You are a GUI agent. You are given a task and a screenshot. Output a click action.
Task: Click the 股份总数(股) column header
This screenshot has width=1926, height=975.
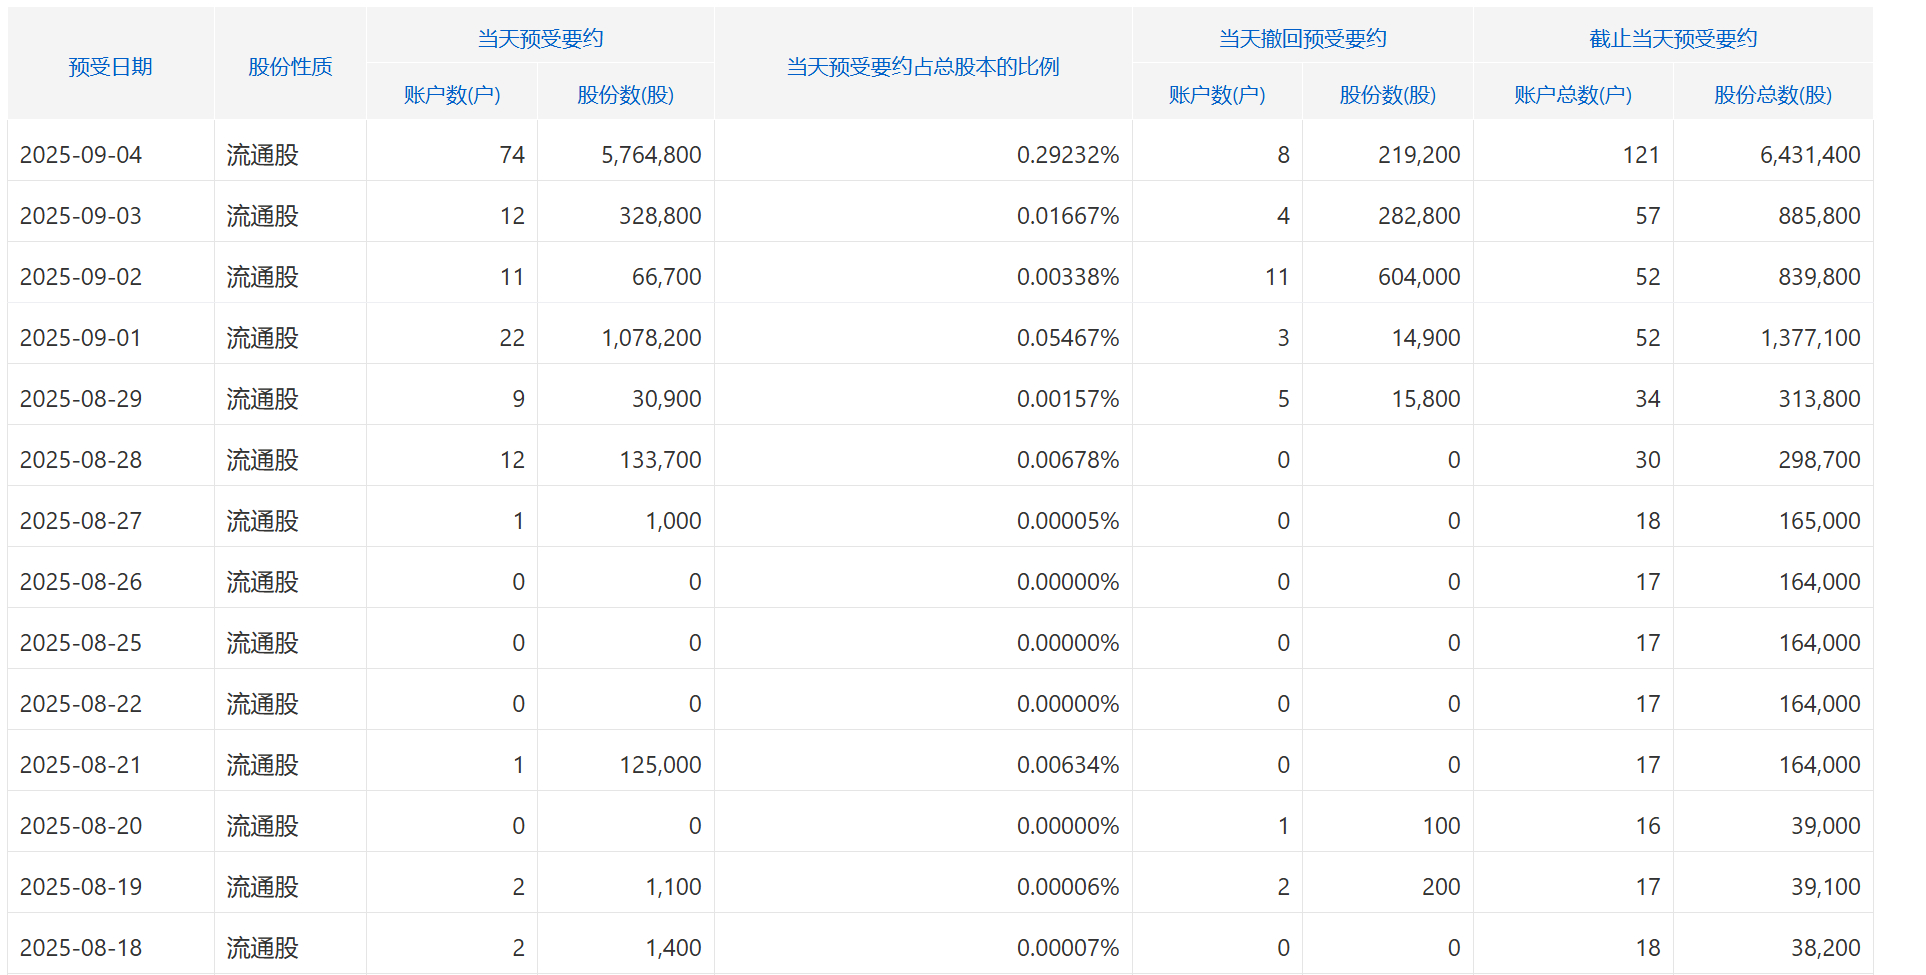(x=1772, y=95)
